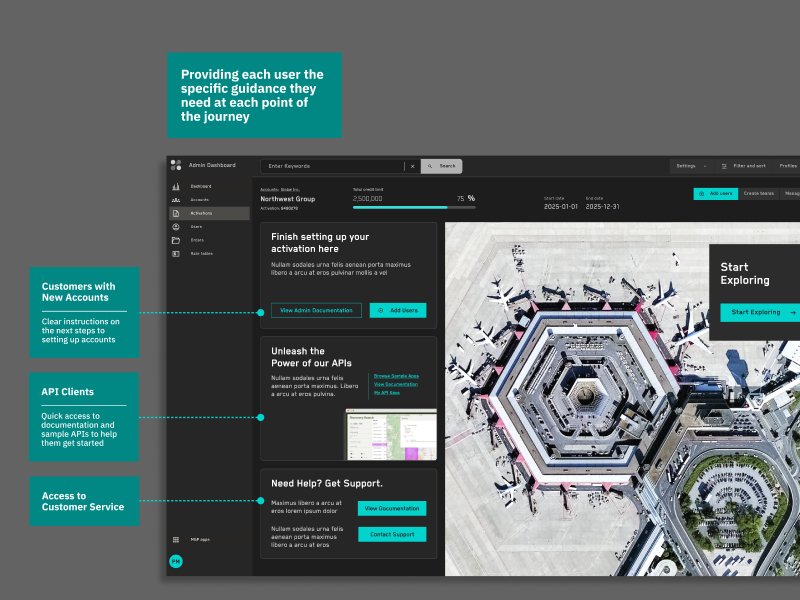
Task: Clear the search field with X icon
Action: click(x=413, y=166)
